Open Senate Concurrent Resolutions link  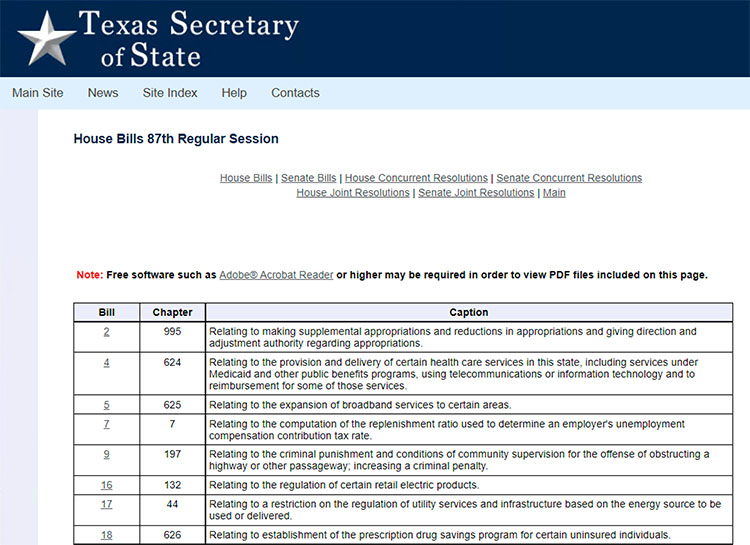tap(569, 178)
